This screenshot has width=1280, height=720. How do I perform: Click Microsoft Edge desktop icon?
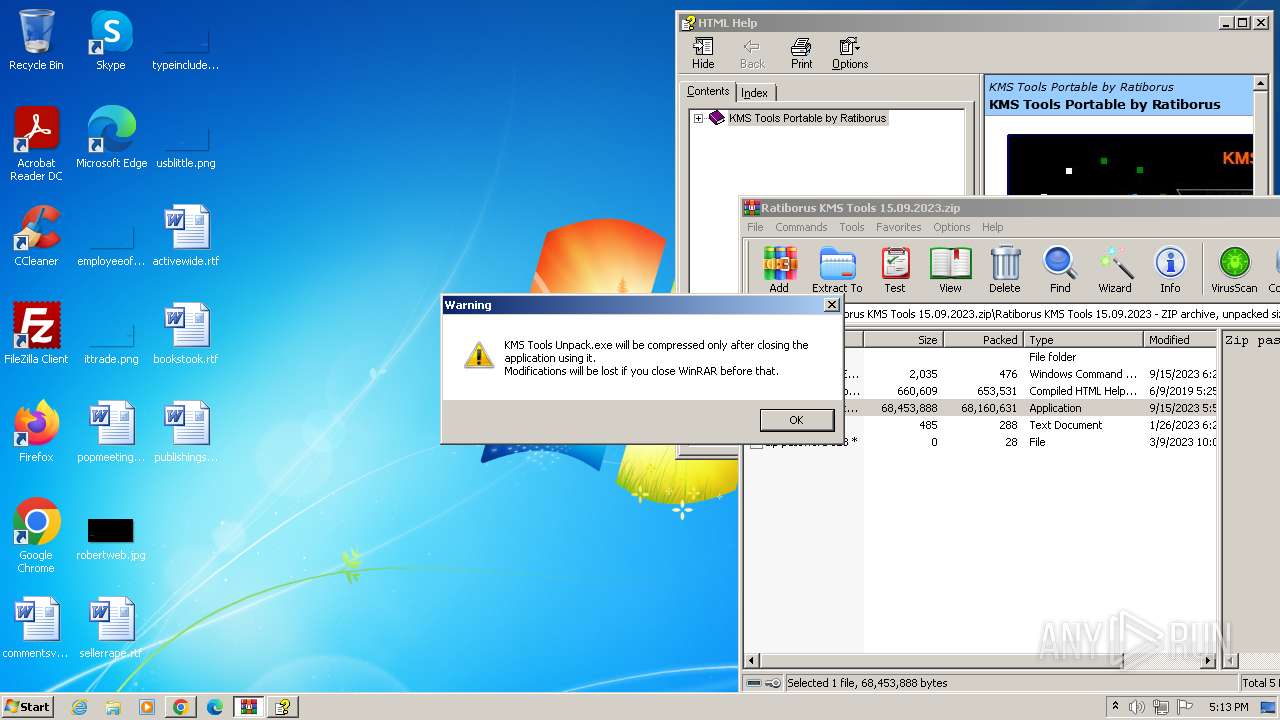point(111,138)
